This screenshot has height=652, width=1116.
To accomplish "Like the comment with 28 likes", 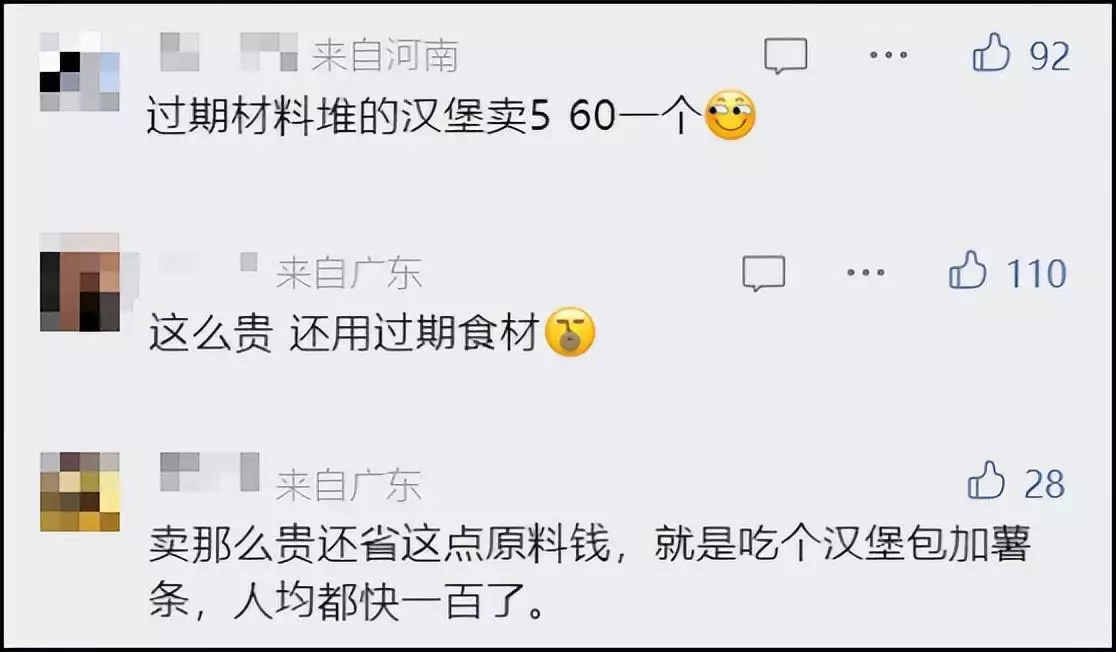I will pyautogui.click(x=986, y=480).
